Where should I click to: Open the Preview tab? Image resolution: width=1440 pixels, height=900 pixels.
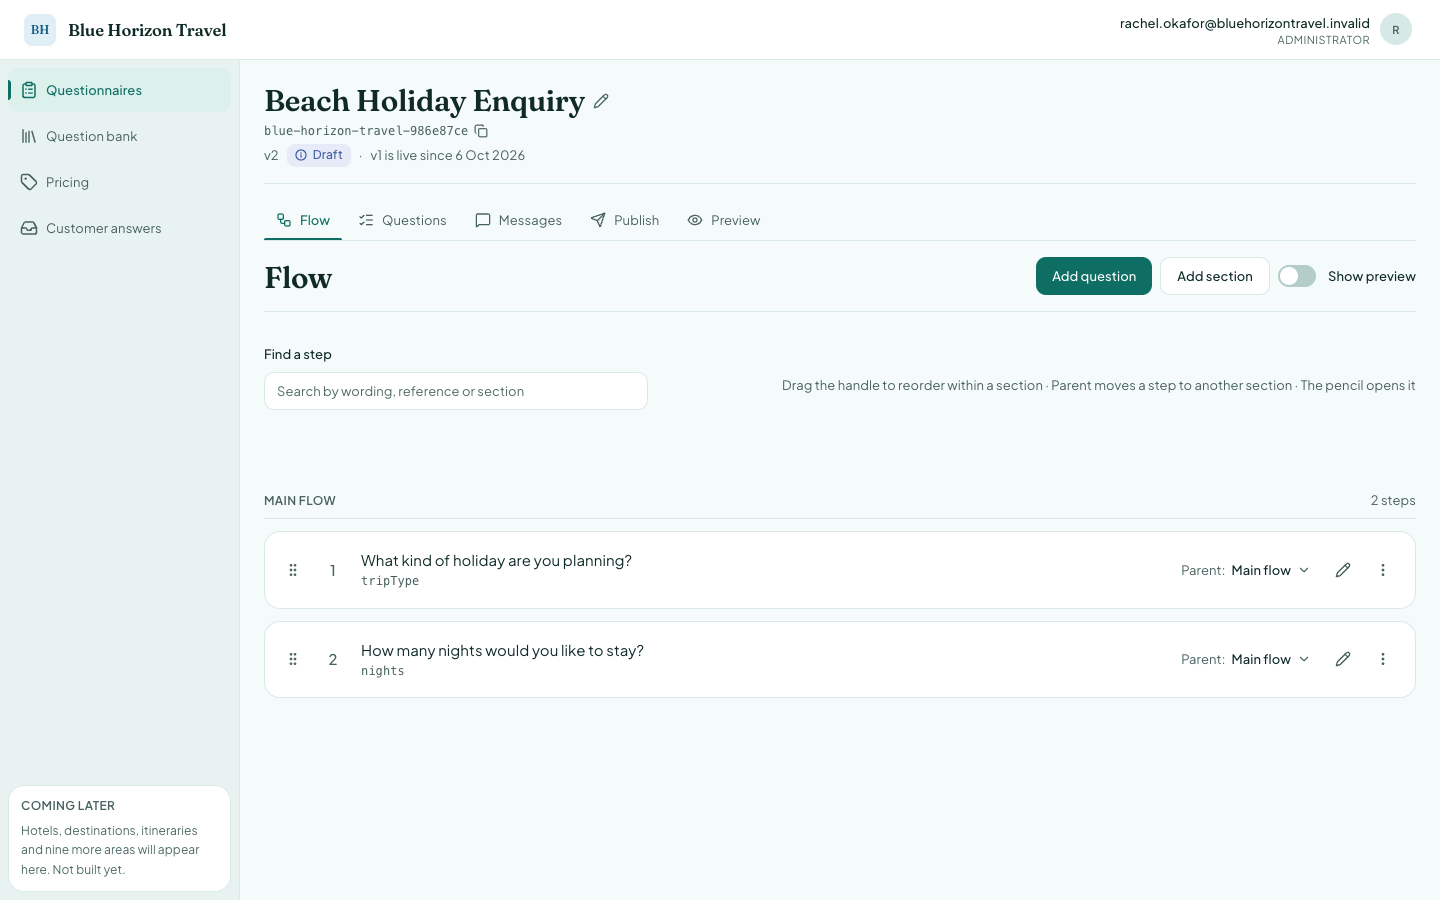pyautogui.click(x=724, y=220)
